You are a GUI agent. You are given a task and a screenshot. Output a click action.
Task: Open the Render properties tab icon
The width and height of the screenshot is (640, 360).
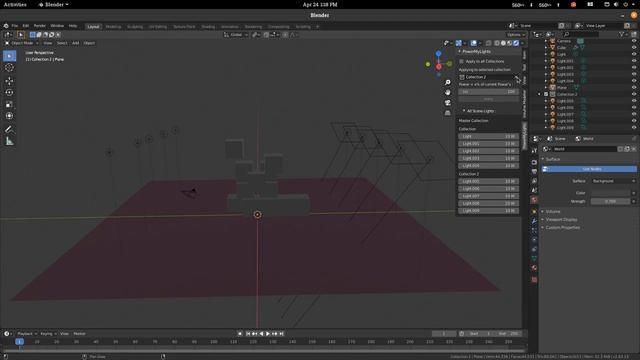pos(534,162)
